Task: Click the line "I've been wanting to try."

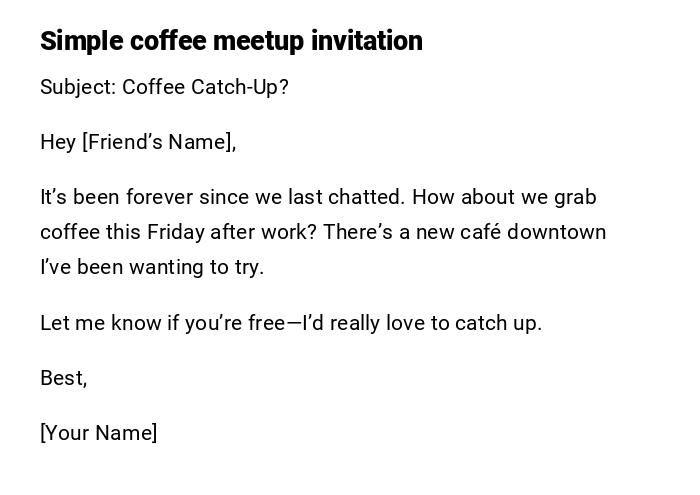Action: tap(152, 267)
